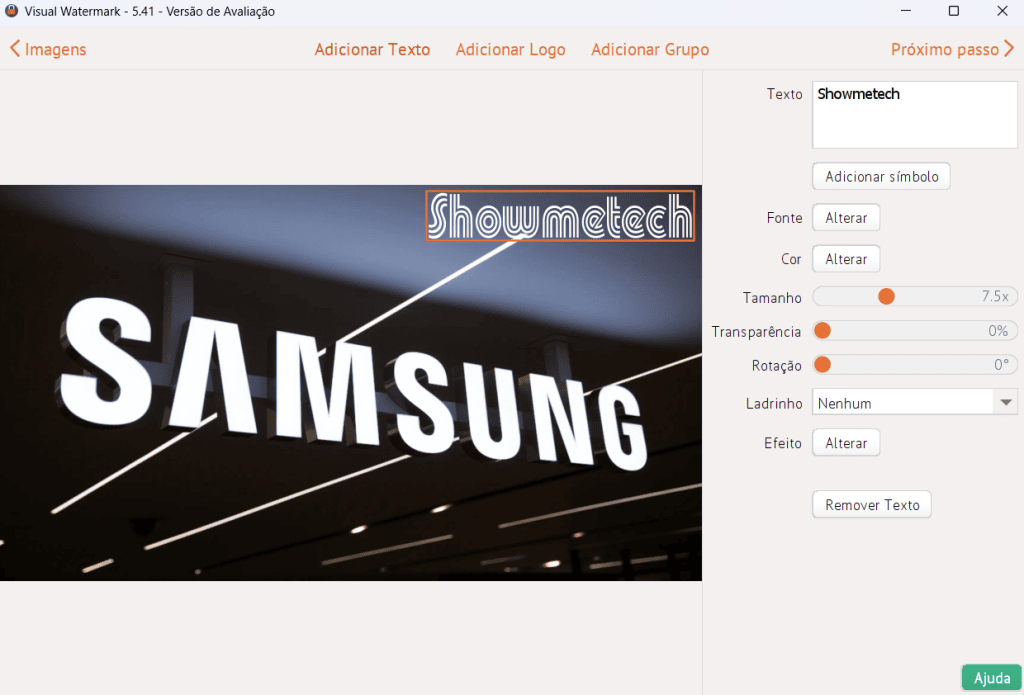Click the Visual Watermark app icon in title bar
Screen dimensions: 1024x695
[x=11, y=11]
